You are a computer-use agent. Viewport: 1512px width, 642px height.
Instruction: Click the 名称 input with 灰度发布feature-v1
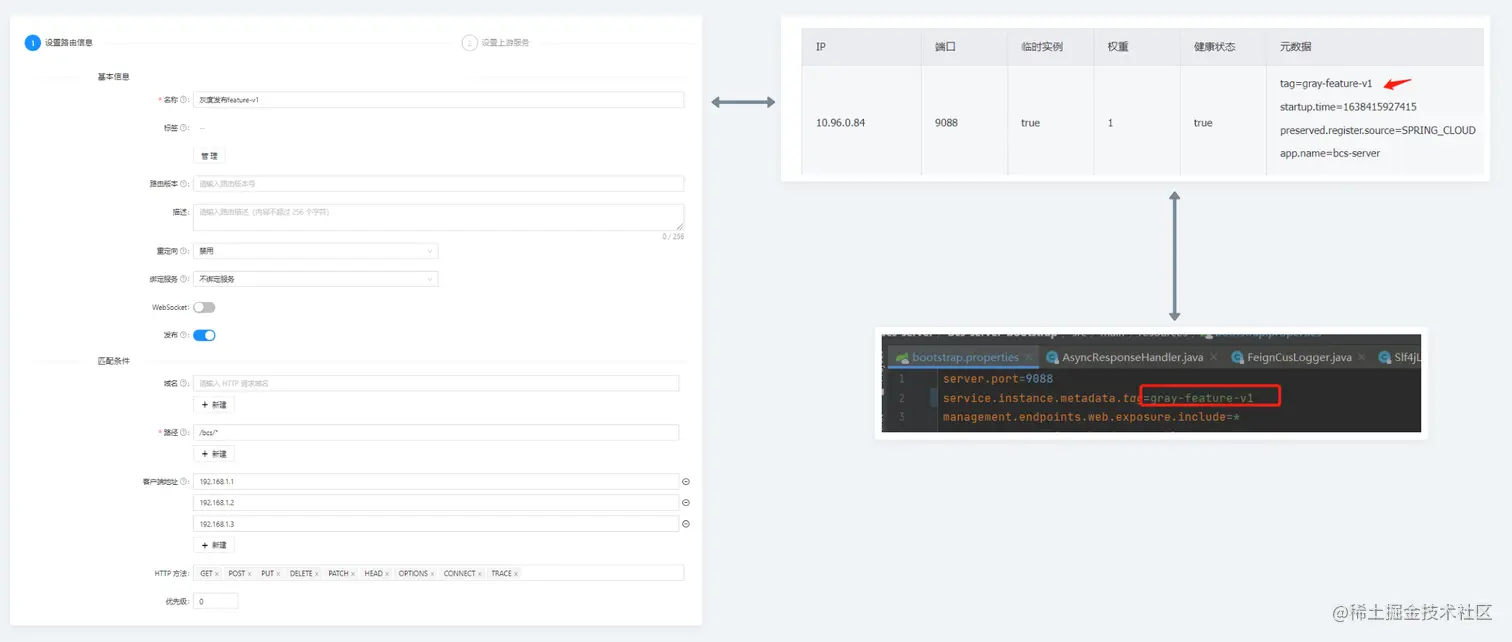coord(438,100)
